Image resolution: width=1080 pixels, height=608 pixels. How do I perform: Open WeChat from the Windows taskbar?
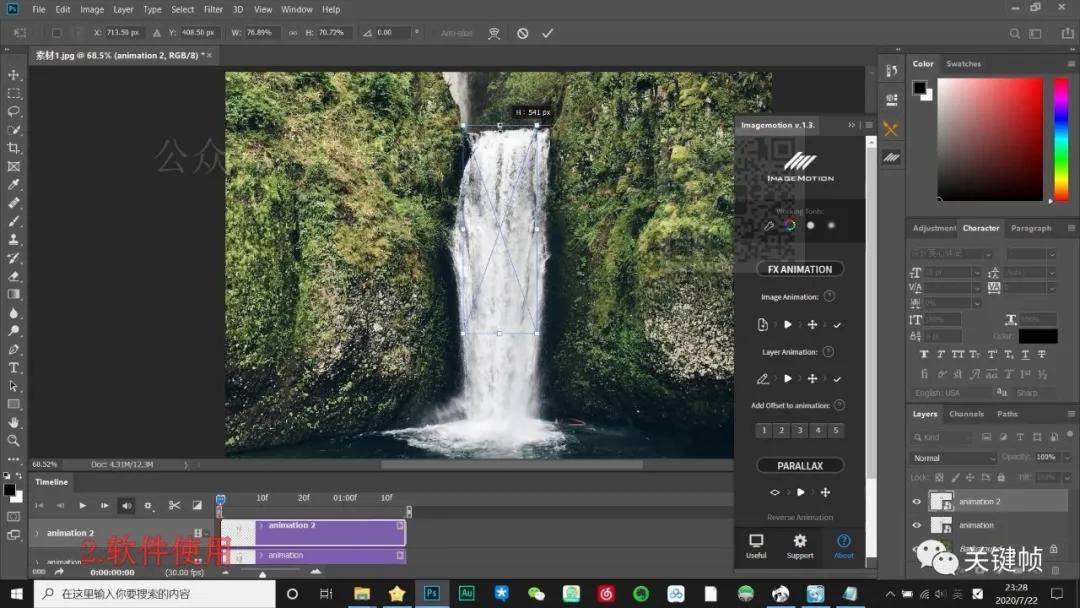[536, 594]
